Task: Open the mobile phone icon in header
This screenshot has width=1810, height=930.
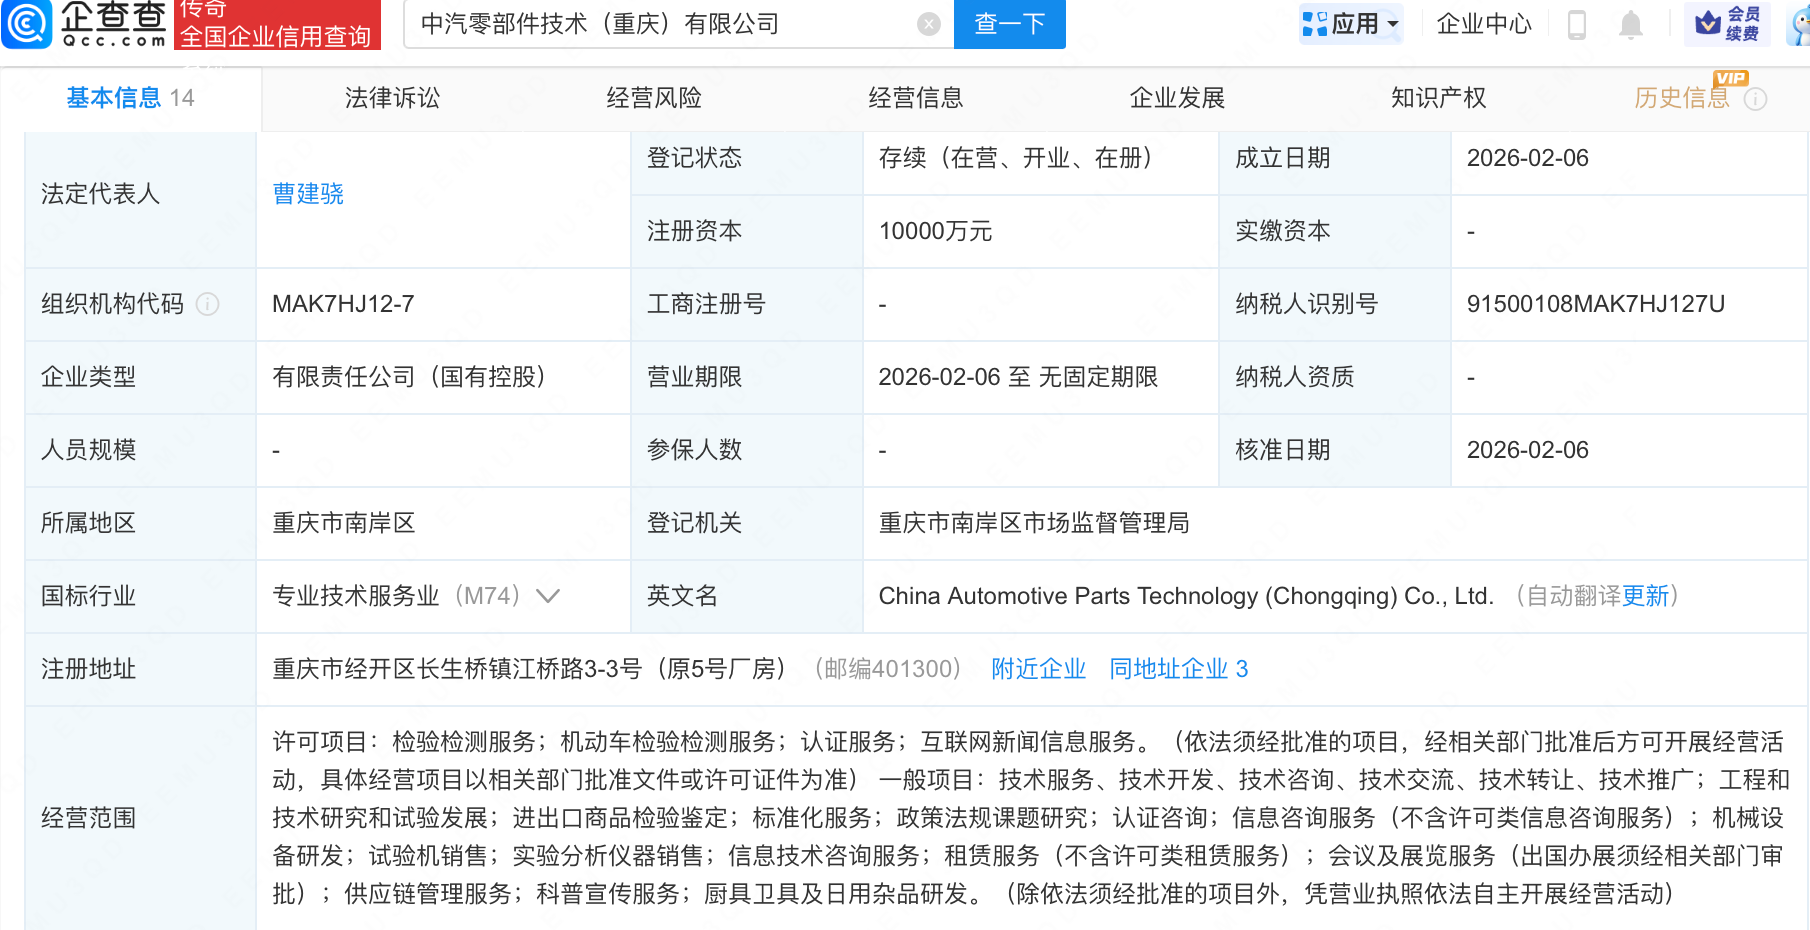Action: click(1577, 24)
